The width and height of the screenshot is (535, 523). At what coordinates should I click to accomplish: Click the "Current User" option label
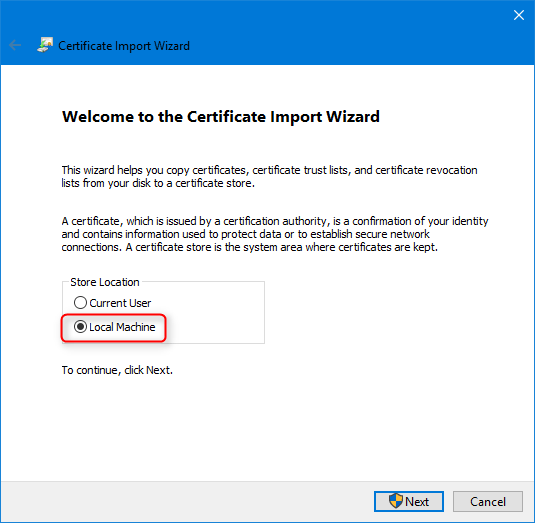[x=120, y=303]
